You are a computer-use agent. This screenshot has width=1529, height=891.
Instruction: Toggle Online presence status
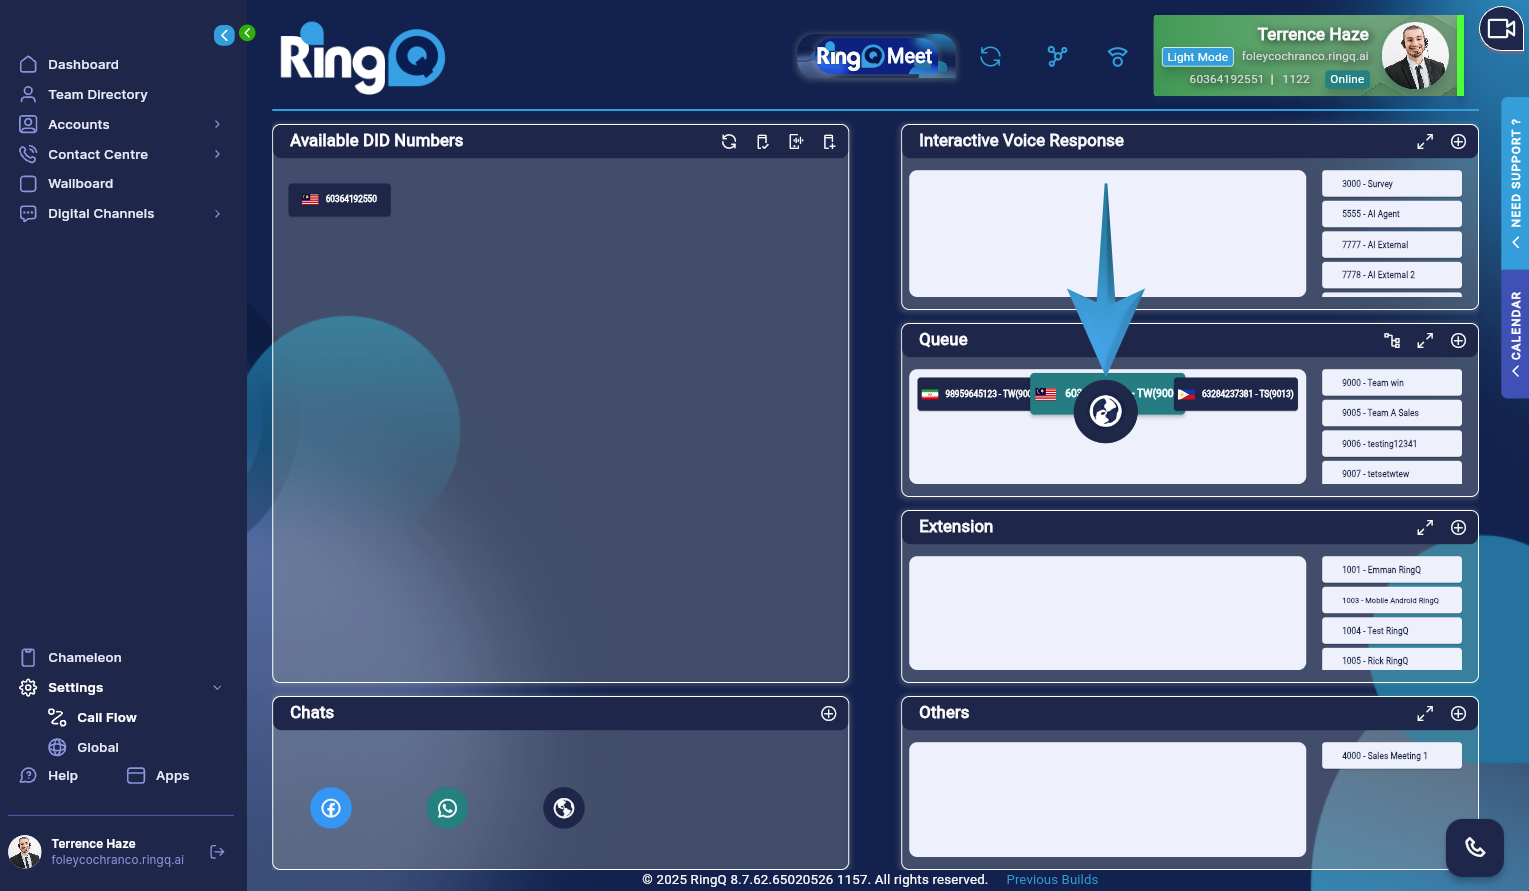tap(1346, 79)
